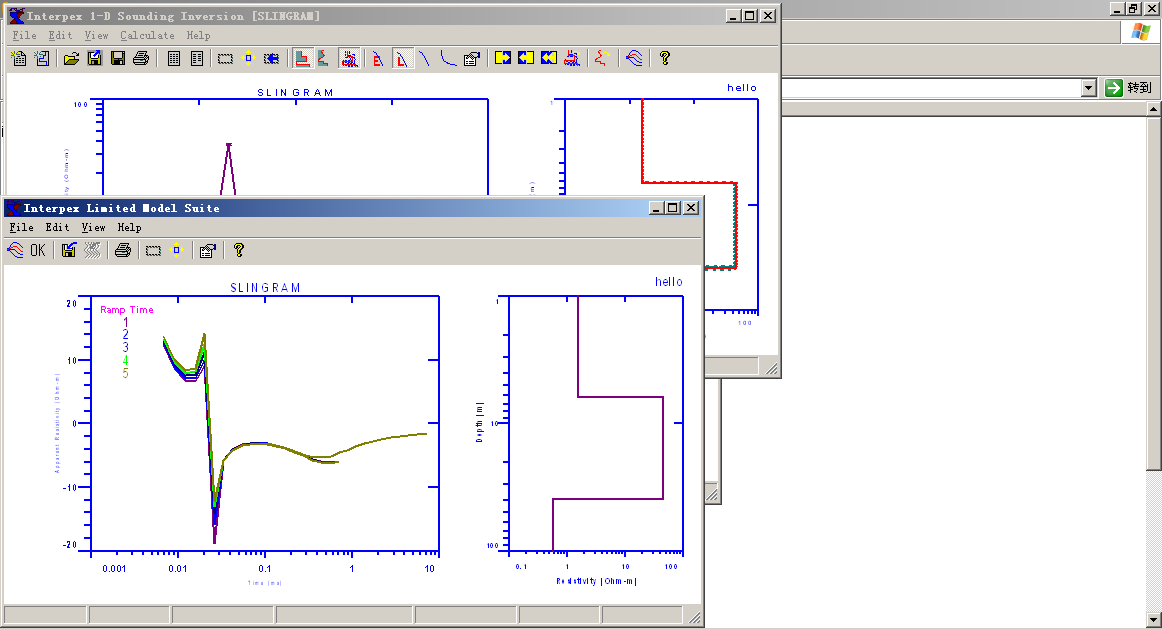Click the red model with blue dots icon after yellow arrows

[572, 59]
